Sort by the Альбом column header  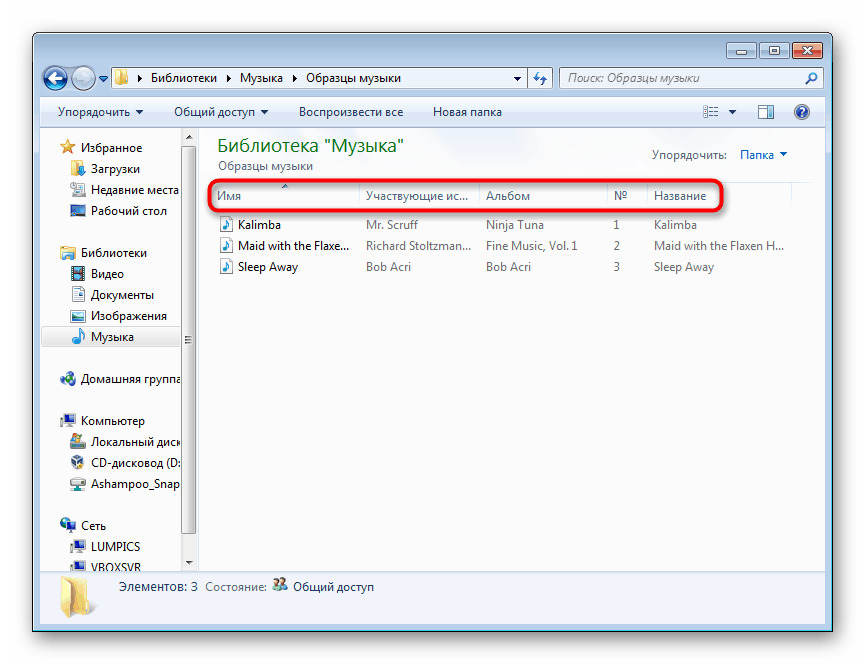pyautogui.click(x=543, y=195)
